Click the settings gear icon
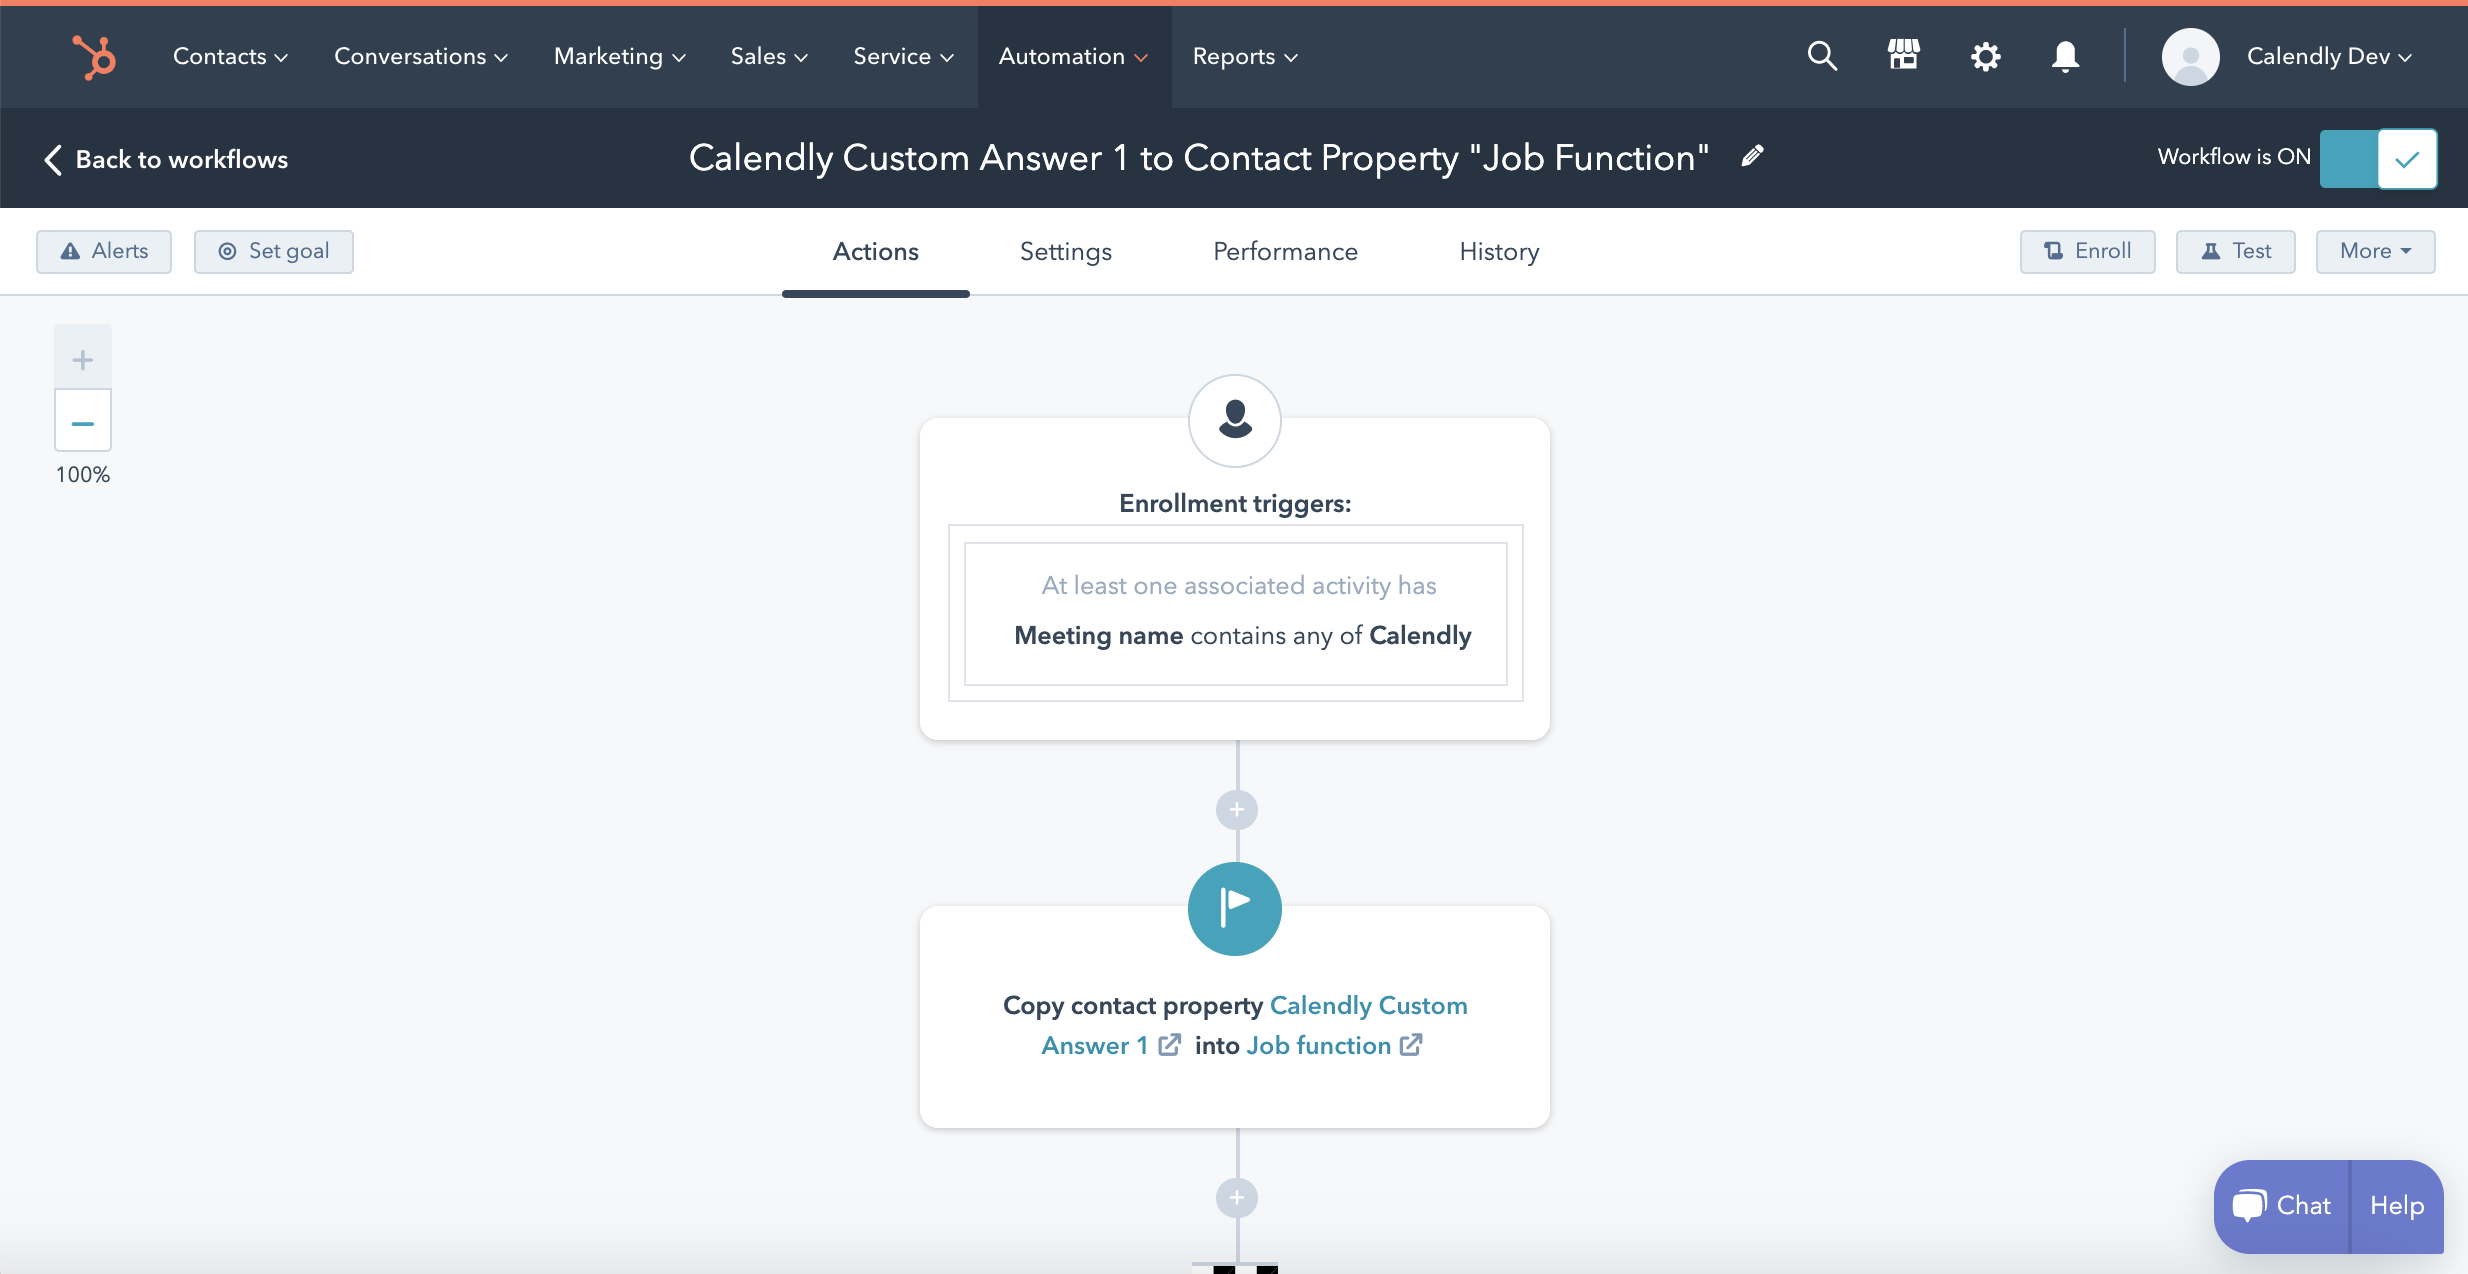 click(x=1985, y=54)
